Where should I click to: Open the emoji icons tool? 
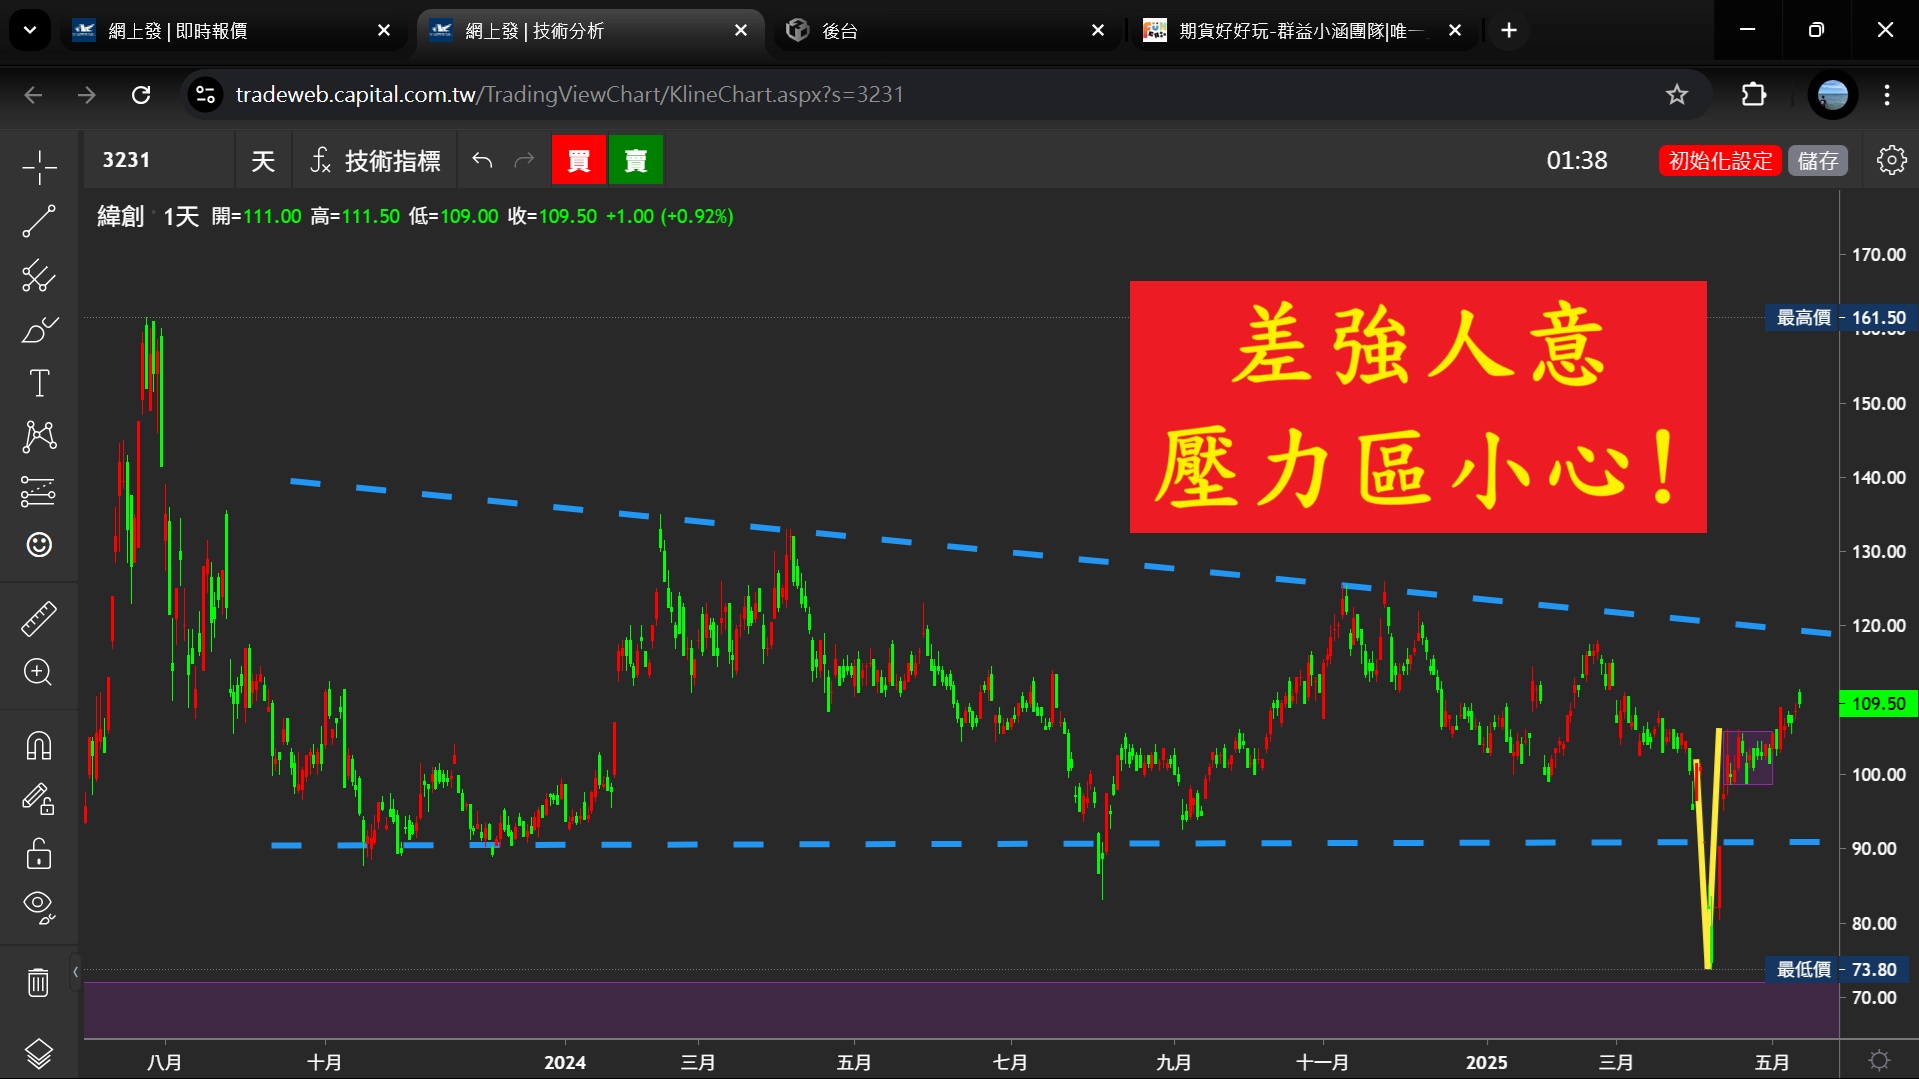pyautogui.click(x=39, y=545)
